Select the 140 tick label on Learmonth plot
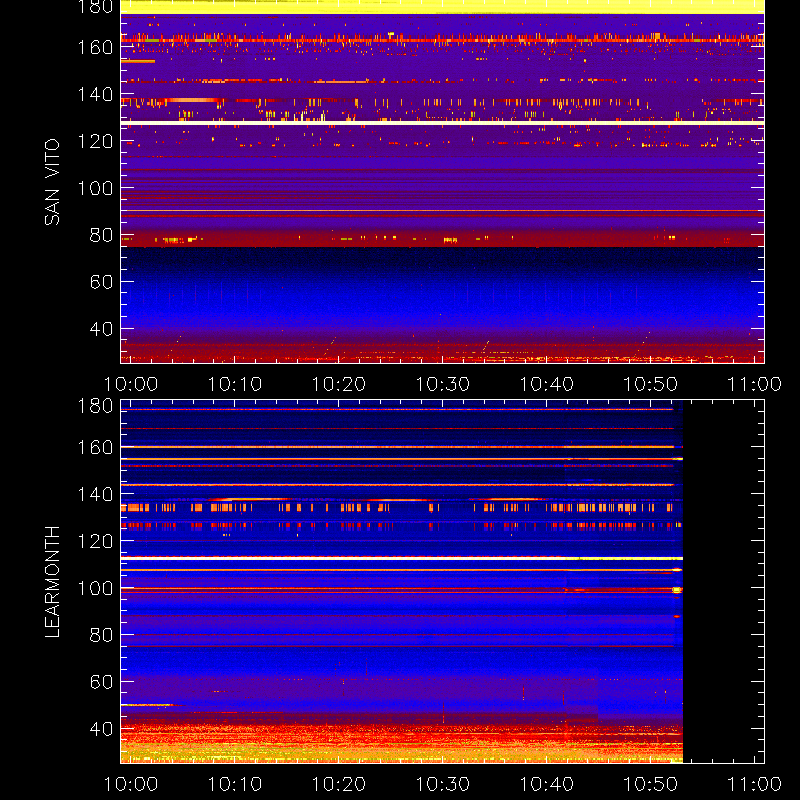This screenshot has height=800, width=800. click(95, 494)
